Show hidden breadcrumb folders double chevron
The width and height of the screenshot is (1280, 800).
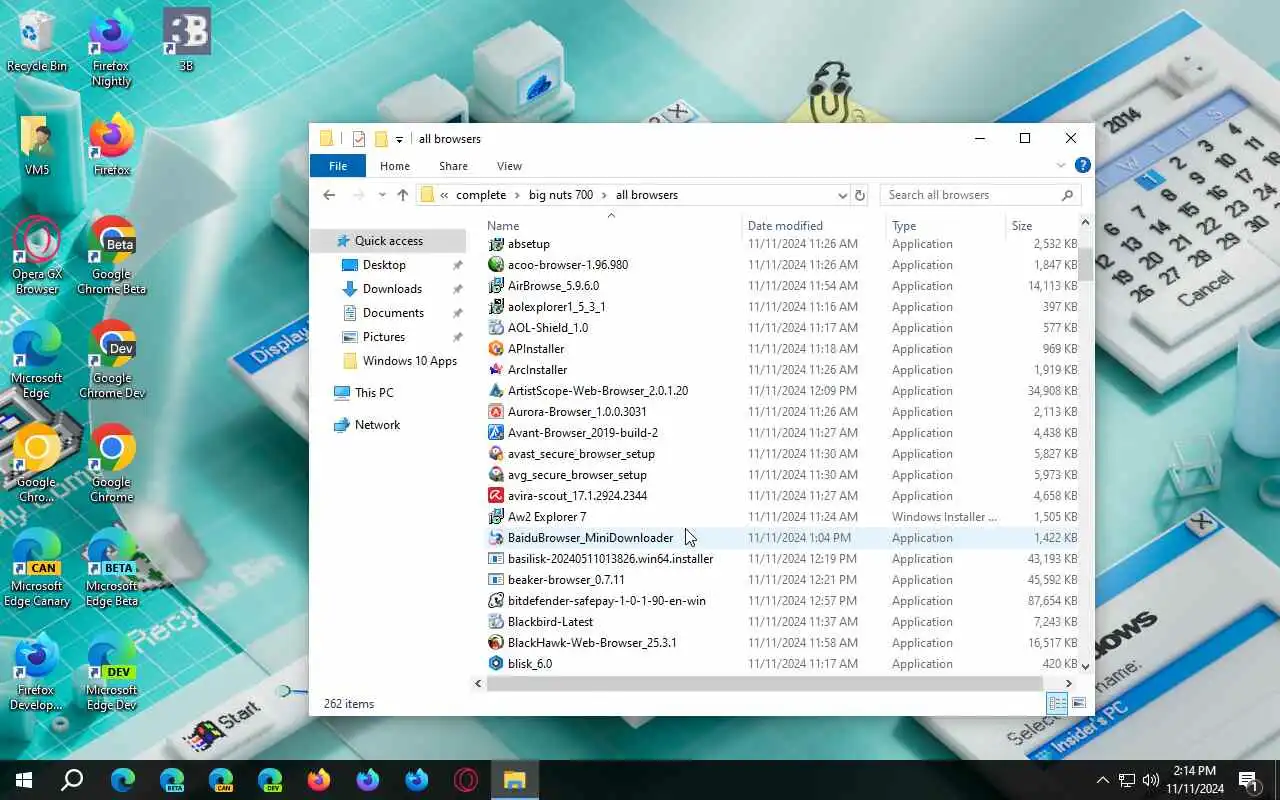[x=444, y=195]
